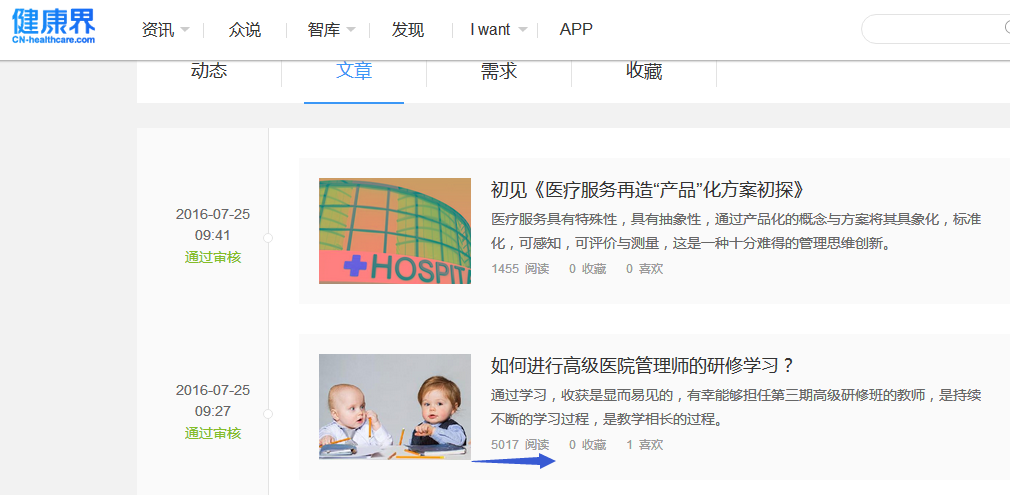Select the 文章 tab
This screenshot has height=495, width=1010.
tap(354, 71)
